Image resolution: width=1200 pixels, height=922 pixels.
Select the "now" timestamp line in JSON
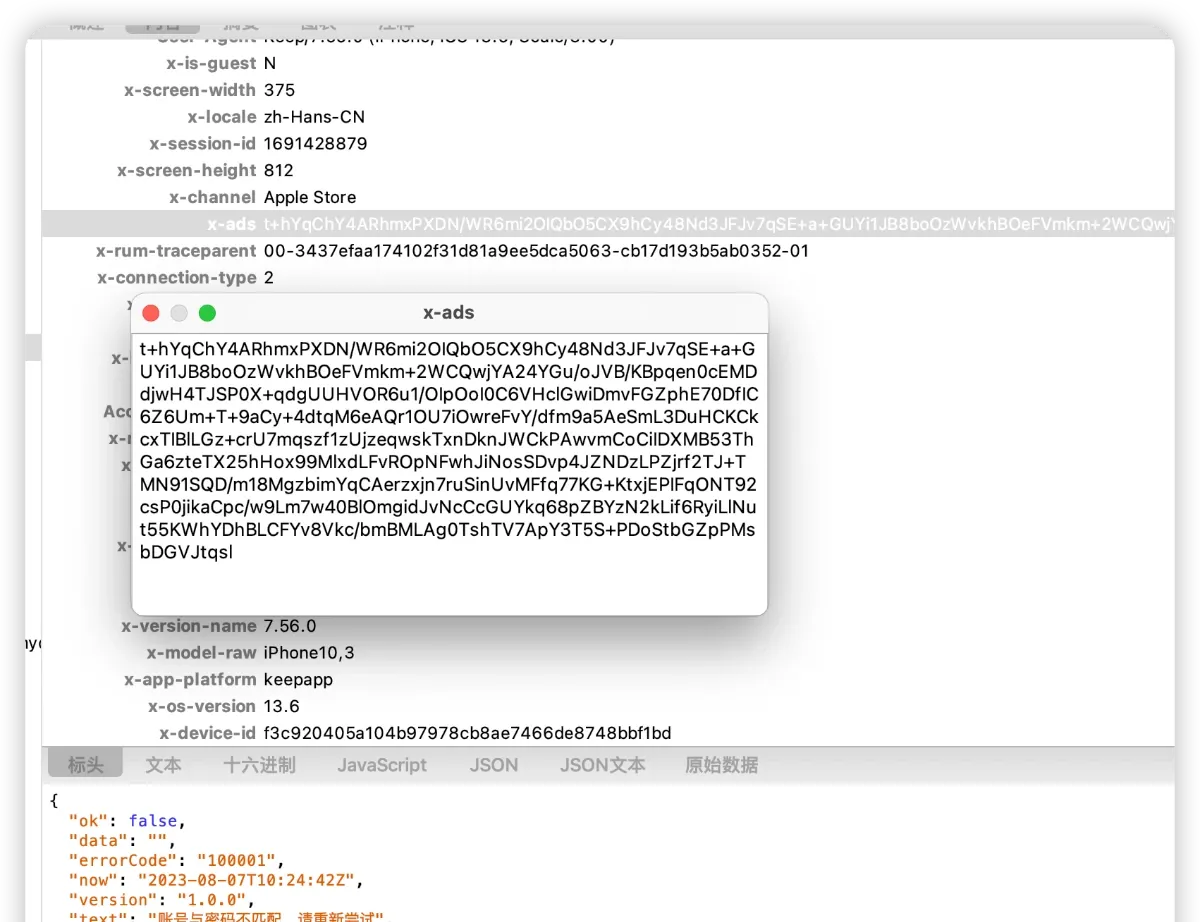click(x=216, y=880)
